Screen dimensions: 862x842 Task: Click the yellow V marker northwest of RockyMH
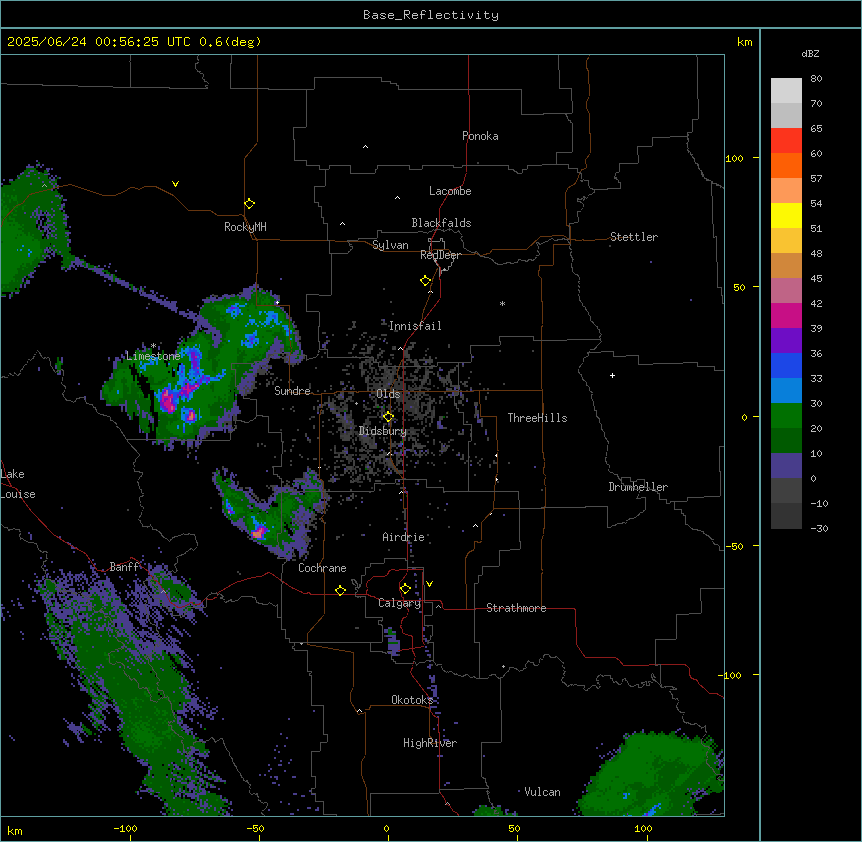[175, 184]
